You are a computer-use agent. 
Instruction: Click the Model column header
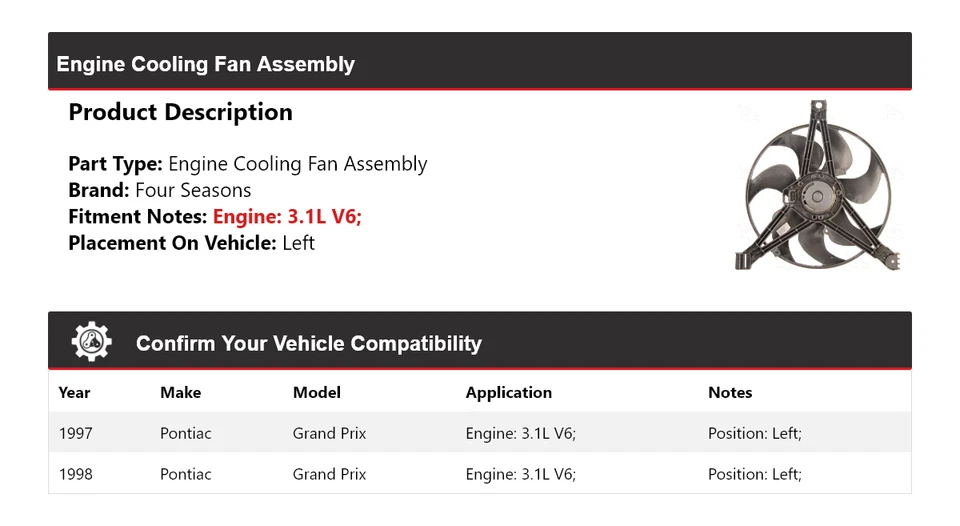pos(316,392)
